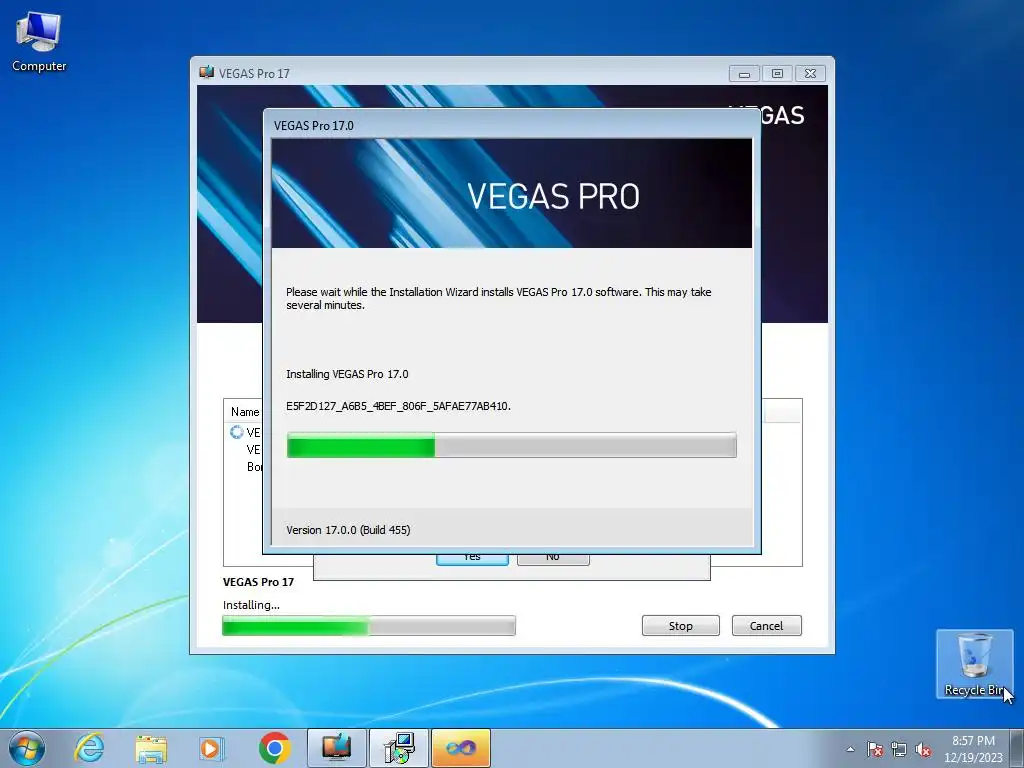
Task: Click the Cancel button in installer
Action: [766, 626]
